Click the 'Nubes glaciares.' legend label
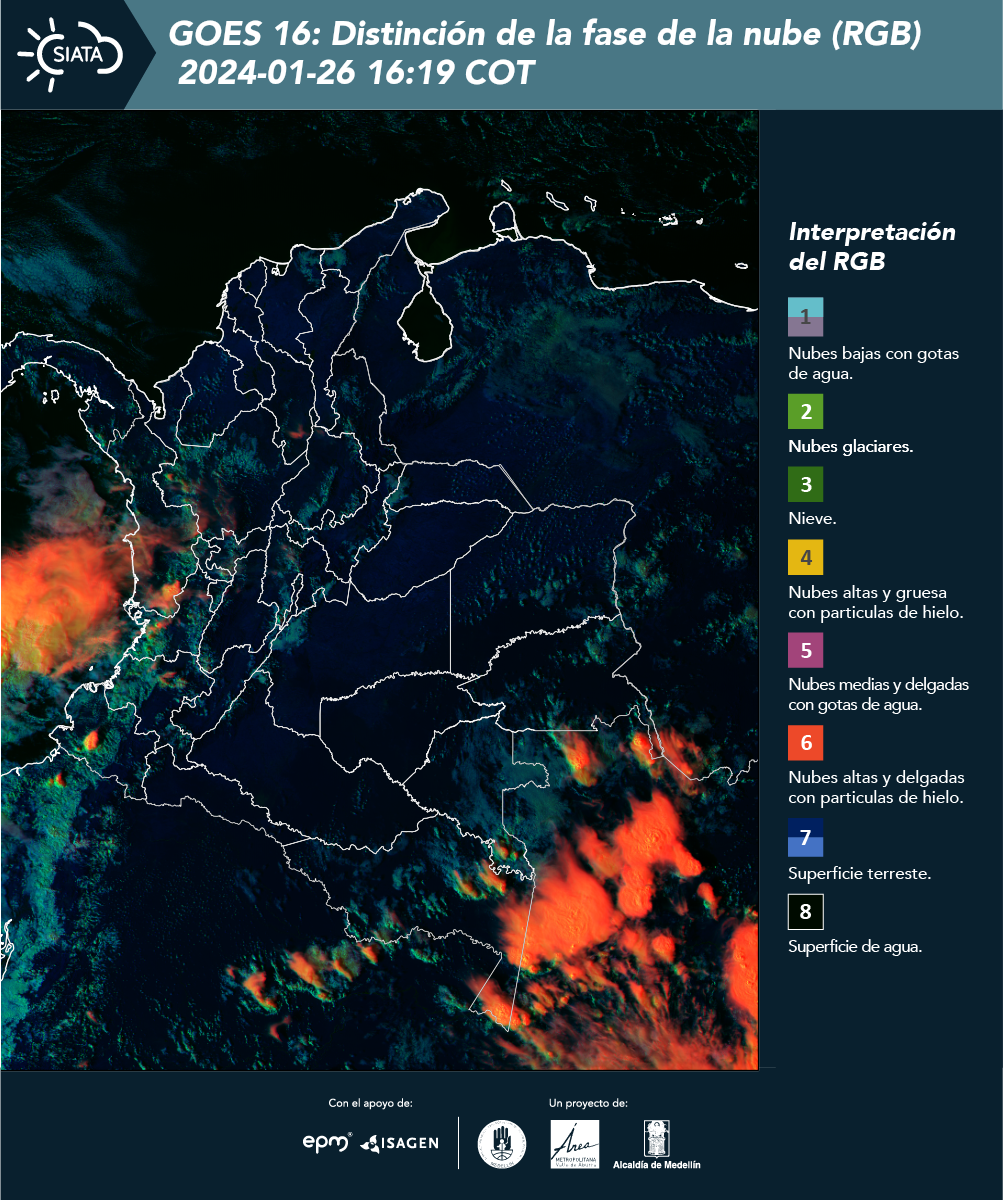1003x1200 pixels. pyautogui.click(x=850, y=447)
